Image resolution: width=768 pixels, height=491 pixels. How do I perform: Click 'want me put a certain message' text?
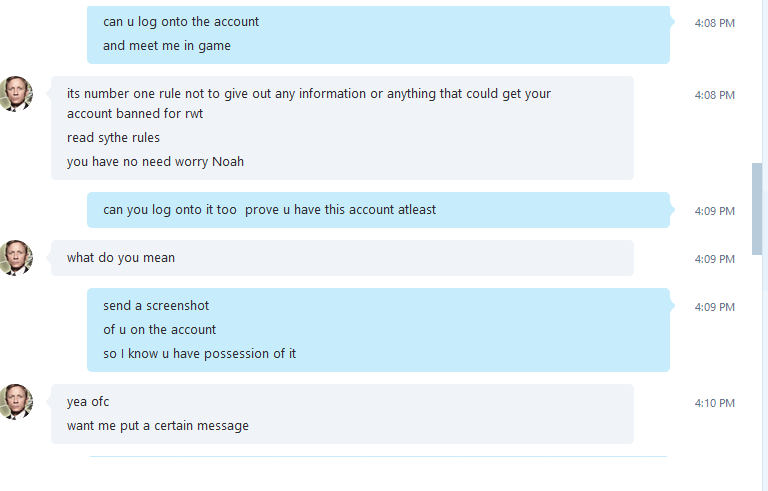(x=158, y=426)
